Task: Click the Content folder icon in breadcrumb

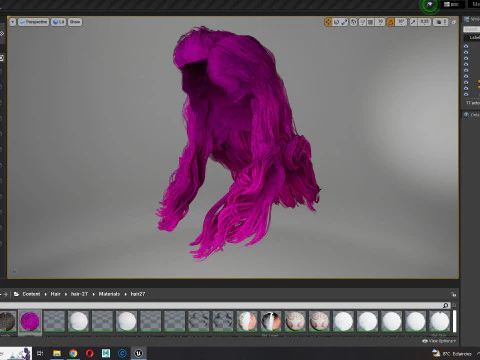Action: tap(16, 294)
